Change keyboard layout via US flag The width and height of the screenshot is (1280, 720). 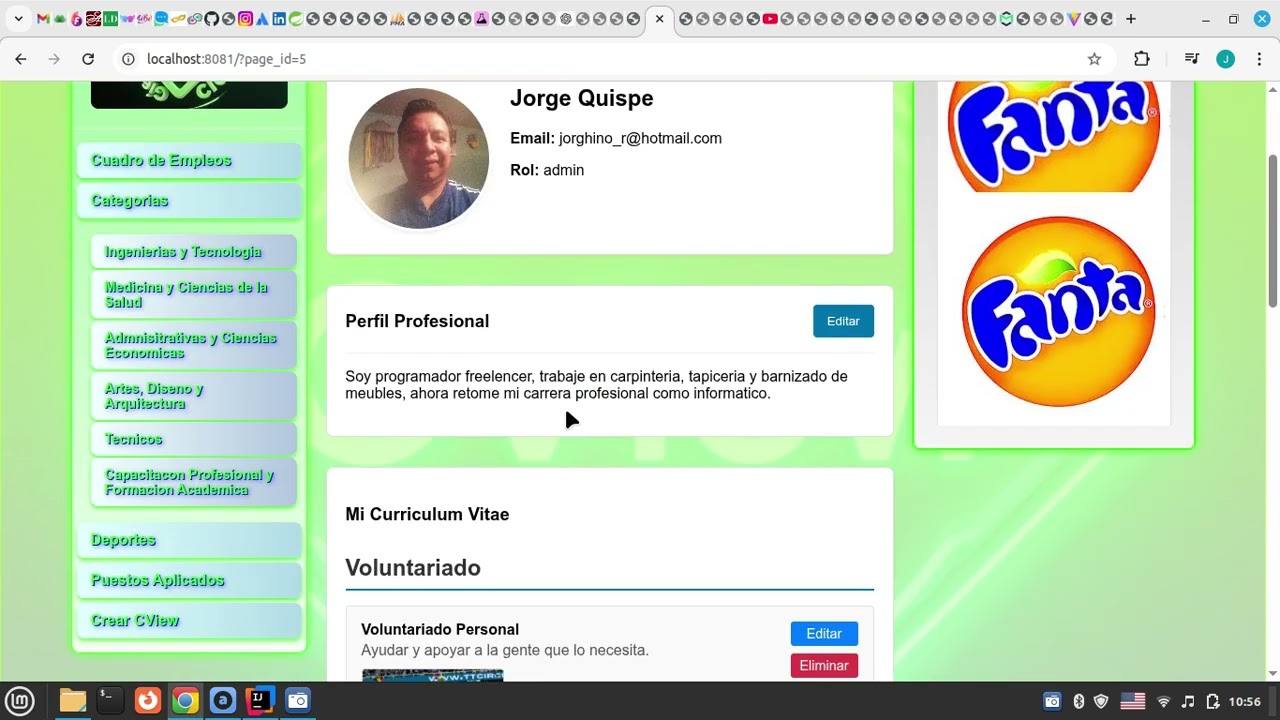tap(1132, 701)
